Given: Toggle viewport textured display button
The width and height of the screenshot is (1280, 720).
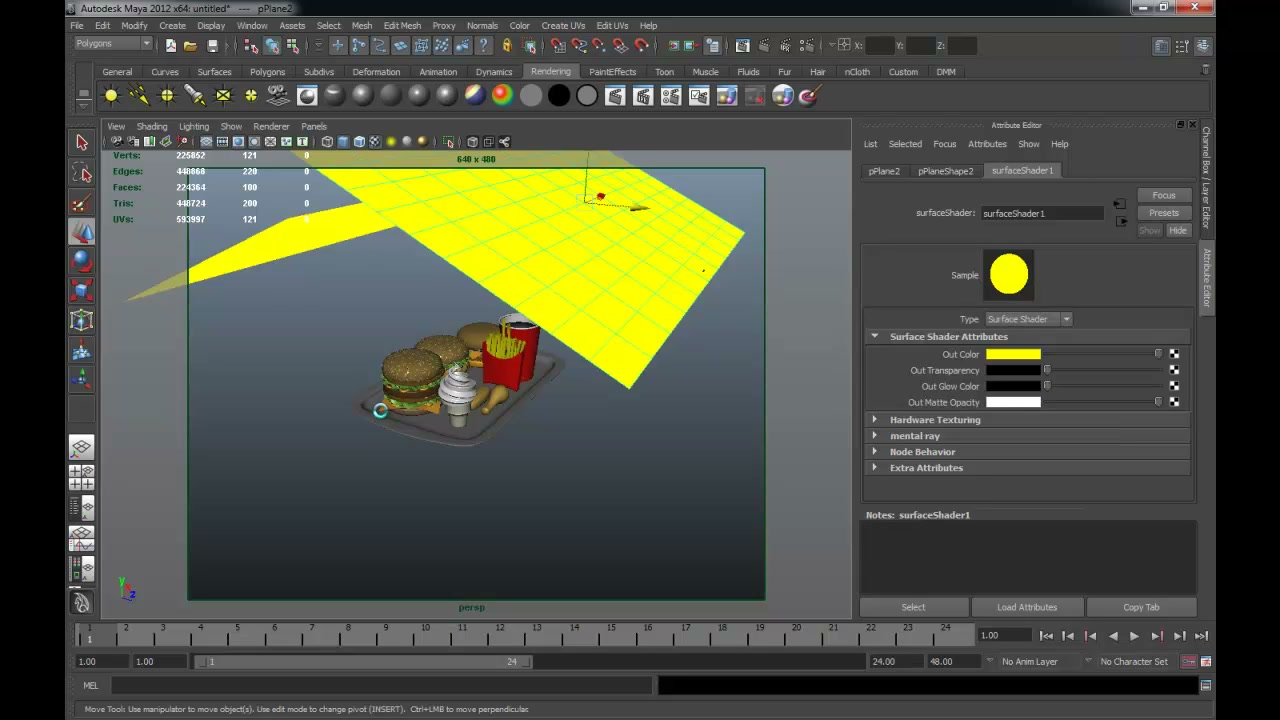Looking at the screenshot, I should [375, 142].
